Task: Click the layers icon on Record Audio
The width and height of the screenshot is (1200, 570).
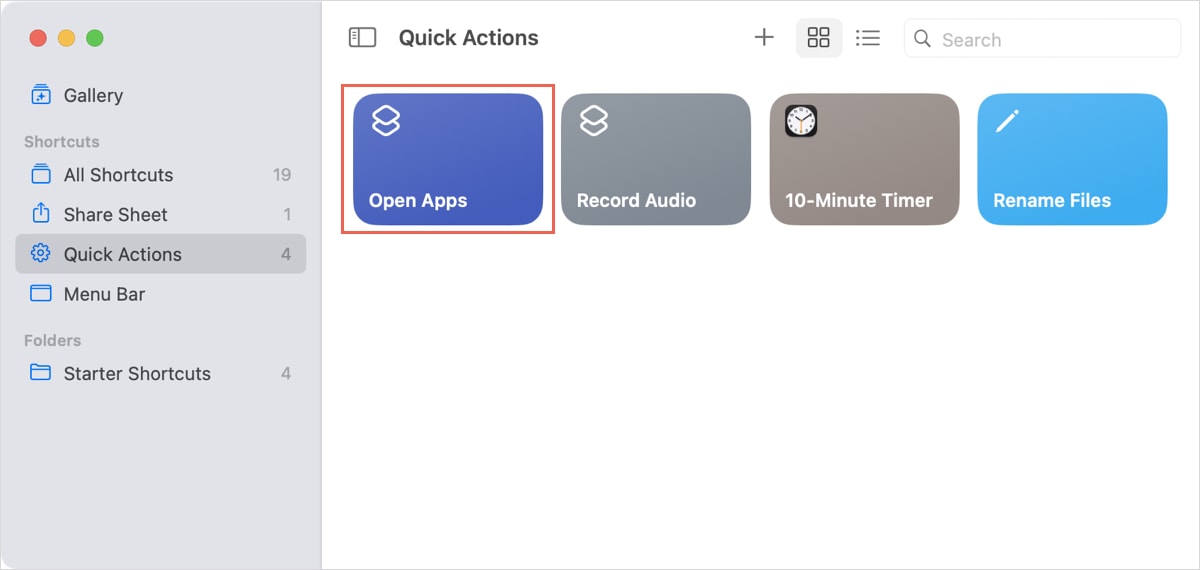Action: [x=594, y=121]
